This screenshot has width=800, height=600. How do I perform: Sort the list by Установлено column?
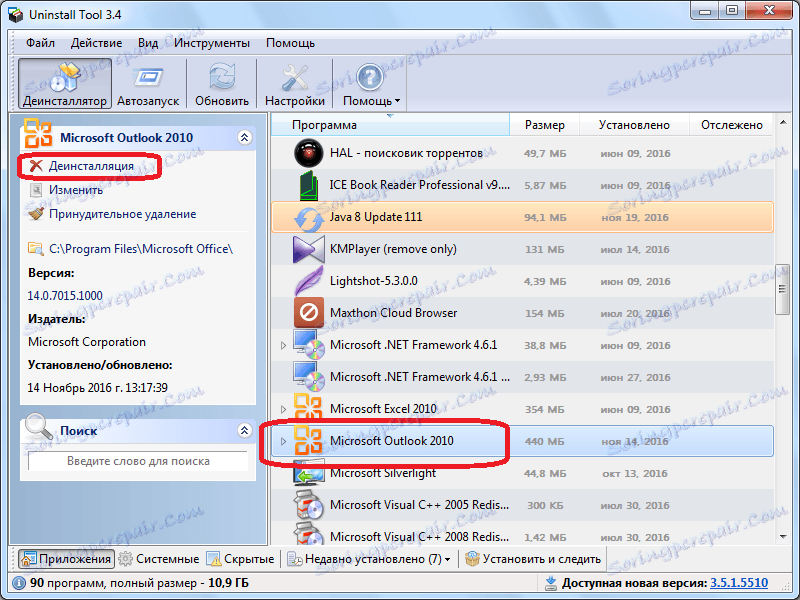[x=634, y=125]
